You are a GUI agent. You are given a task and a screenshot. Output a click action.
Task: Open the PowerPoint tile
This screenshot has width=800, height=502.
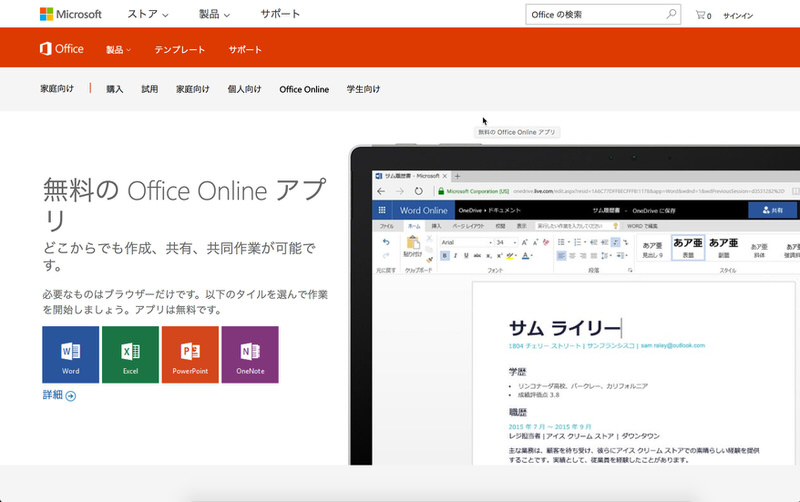(x=190, y=354)
